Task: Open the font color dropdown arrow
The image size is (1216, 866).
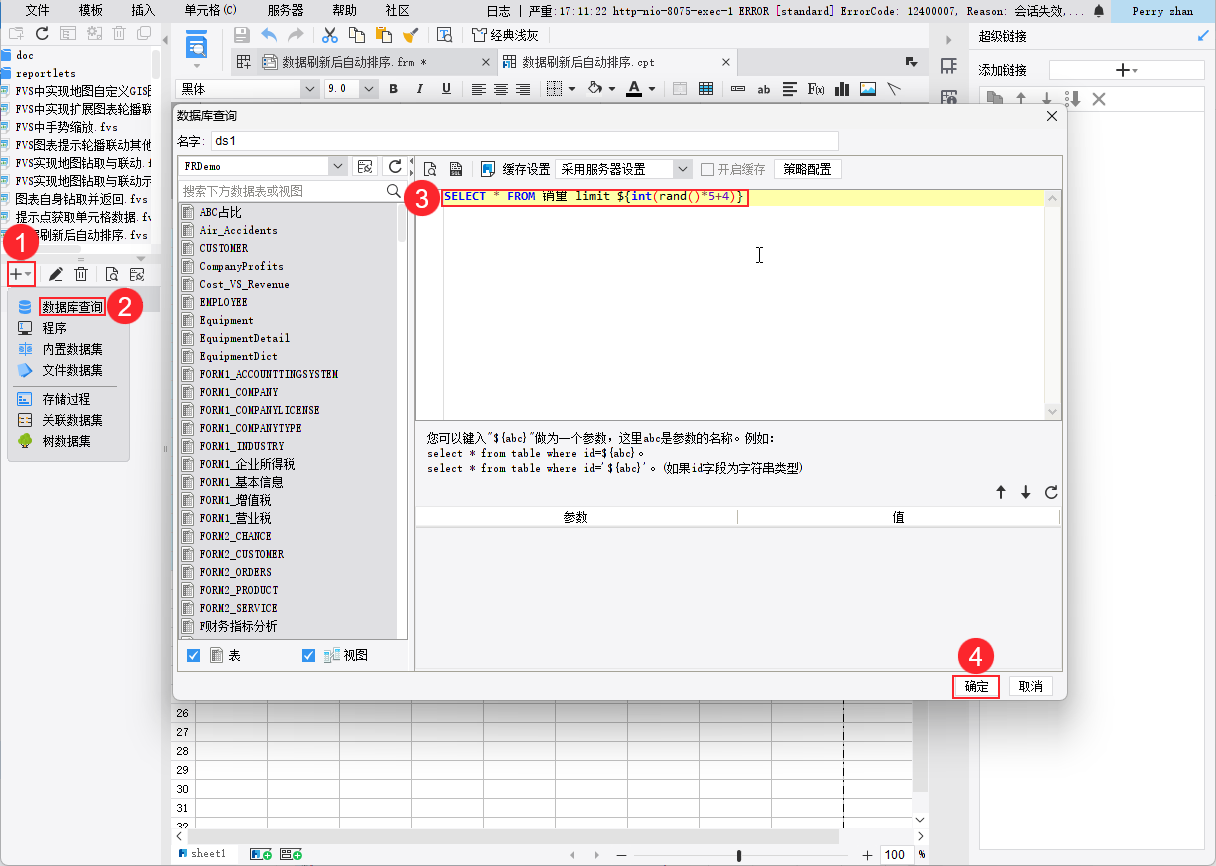Action: (652, 89)
